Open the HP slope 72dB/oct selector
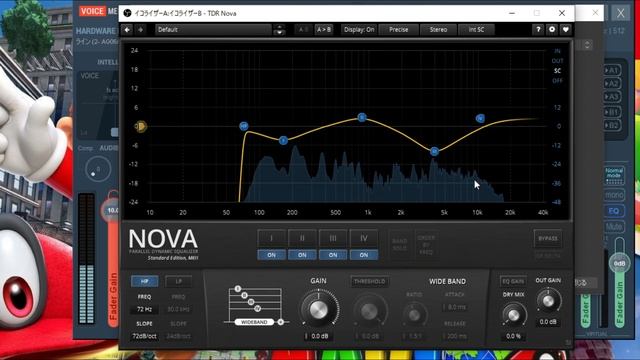 coord(144,336)
